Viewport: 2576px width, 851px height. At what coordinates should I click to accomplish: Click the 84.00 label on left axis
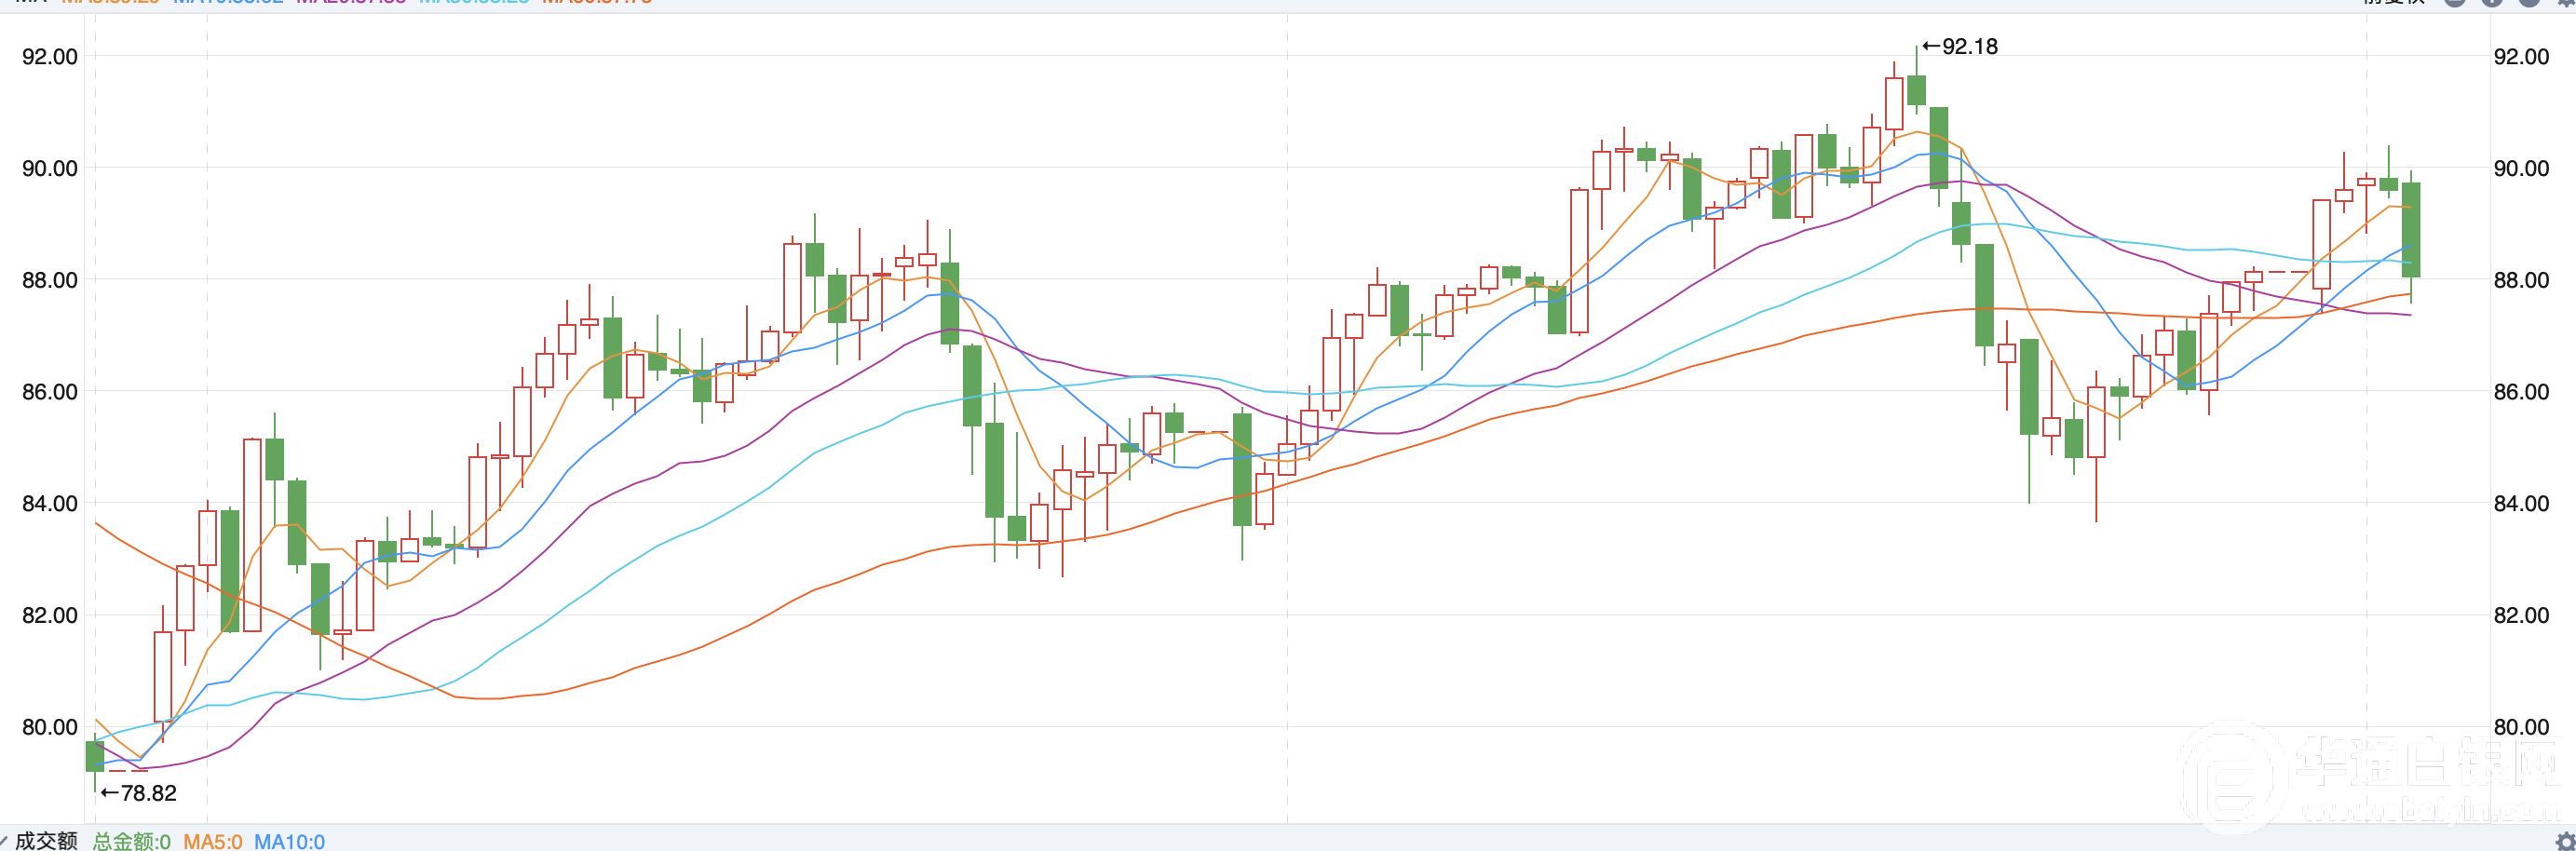click(50, 504)
